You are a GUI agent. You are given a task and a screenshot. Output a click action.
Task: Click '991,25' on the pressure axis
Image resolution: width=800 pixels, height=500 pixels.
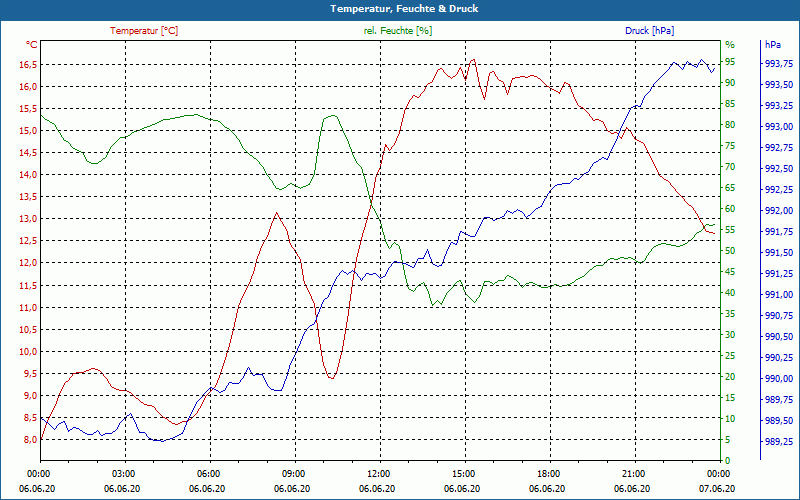(x=779, y=273)
